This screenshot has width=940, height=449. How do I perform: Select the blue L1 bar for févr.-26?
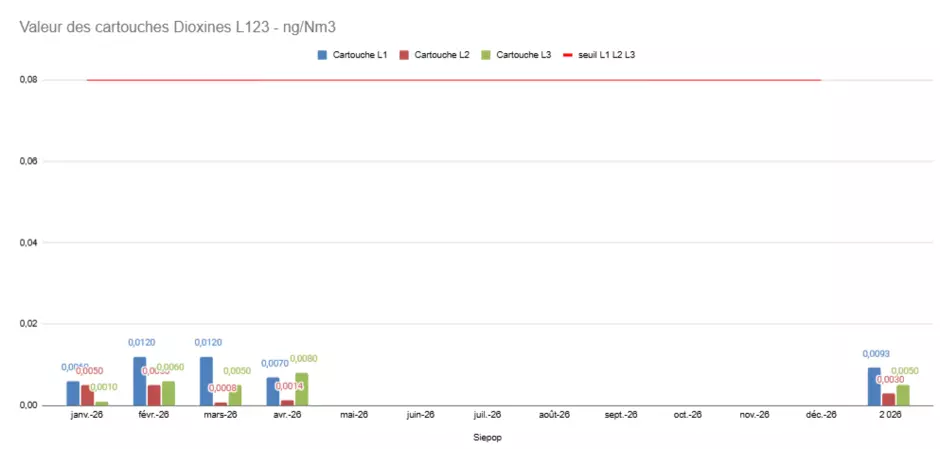pyautogui.click(x=140, y=381)
